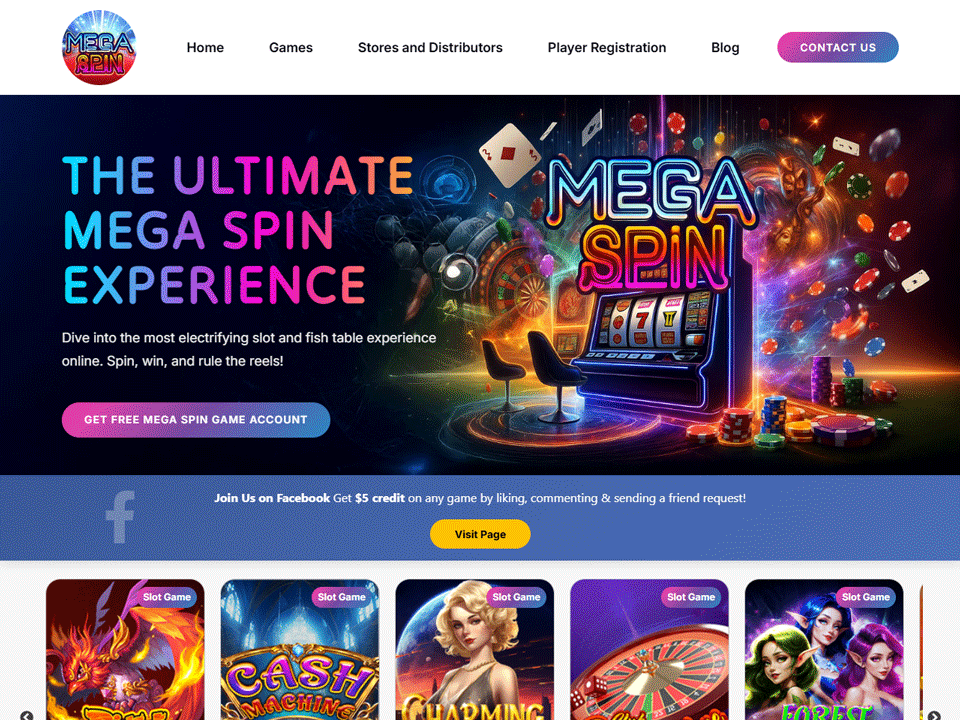The width and height of the screenshot is (960, 720).
Task: Go to the previous game carousel slide
Action: pos(26,715)
